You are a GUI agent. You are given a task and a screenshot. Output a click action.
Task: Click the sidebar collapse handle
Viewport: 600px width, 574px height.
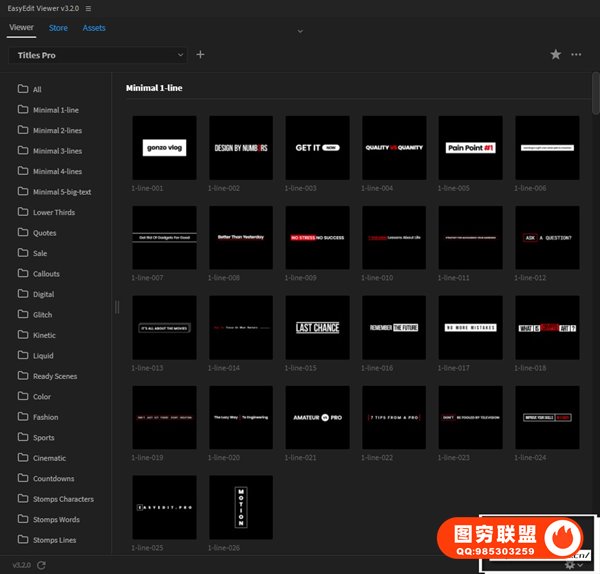116,307
